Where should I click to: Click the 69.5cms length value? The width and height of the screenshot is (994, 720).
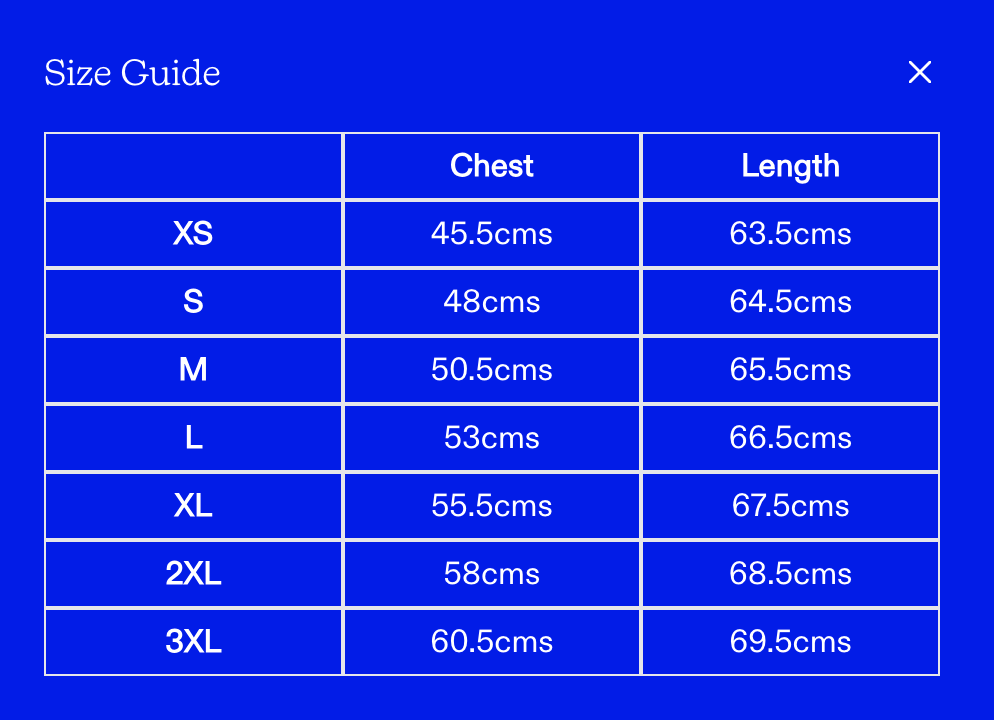point(790,642)
